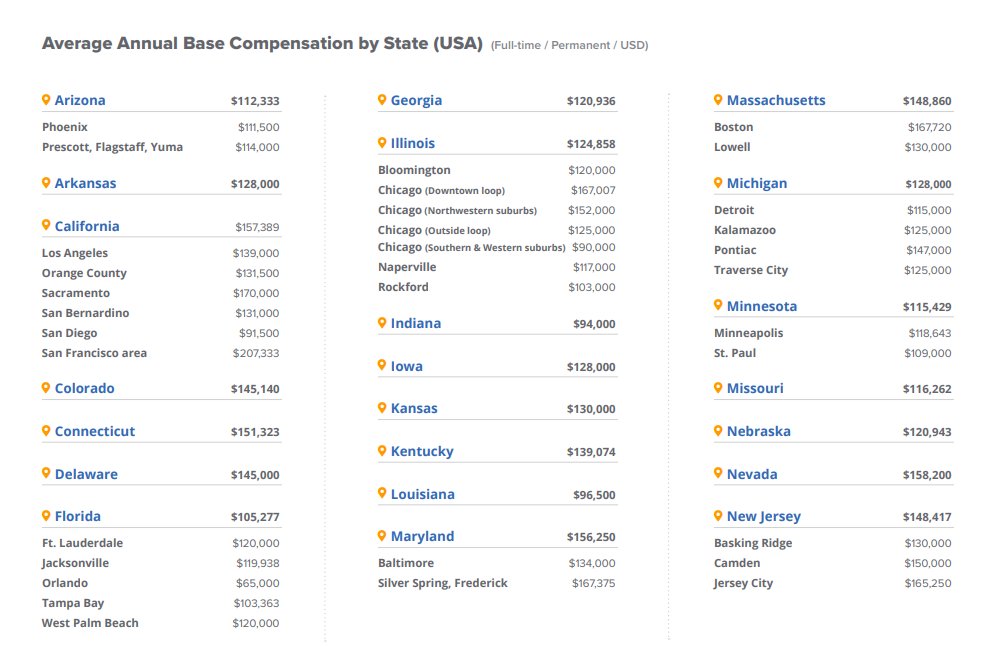The width and height of the screenshot is (994, 646).
Task: Click the pin icon beside Nevada
Action: point(718,473)
